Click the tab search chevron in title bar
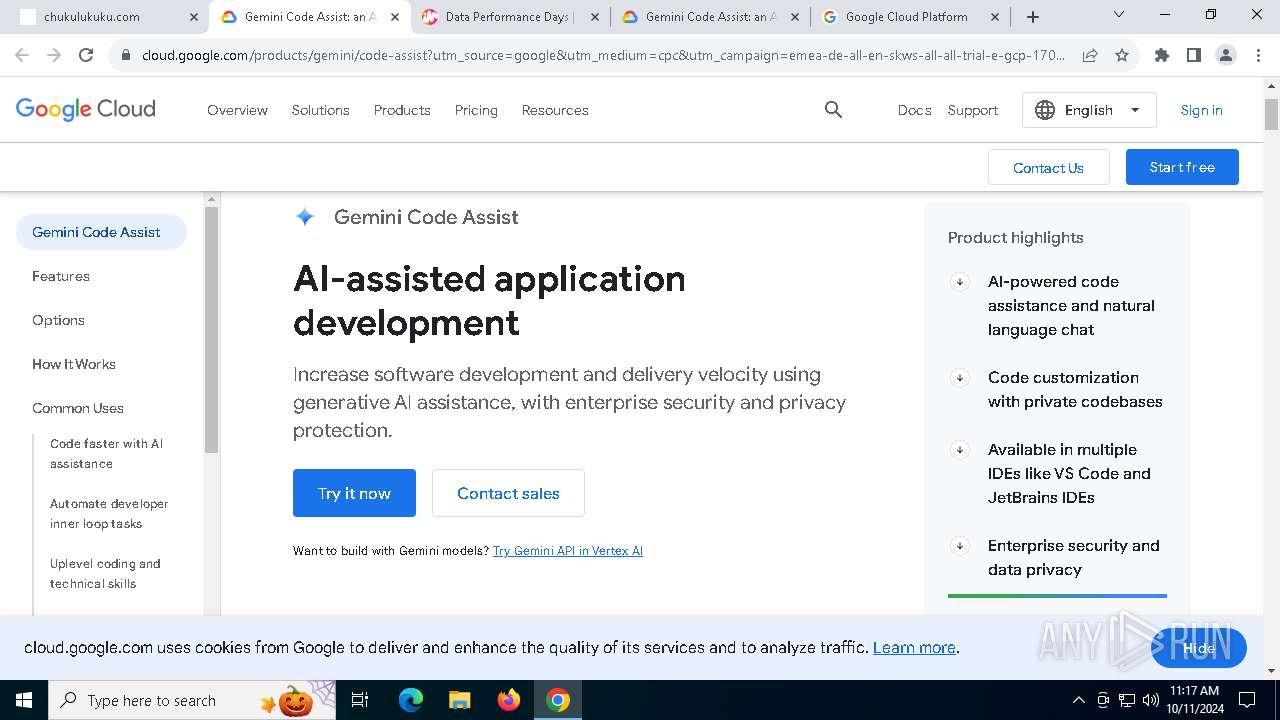 pyautogui.click(x=1119, y=15)
